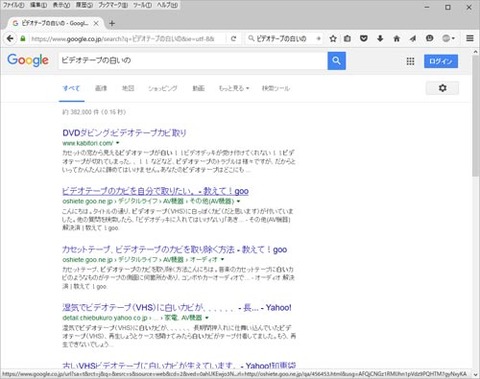
Task: Expand arrow beside その他(AV機器) breadcrumb
Action: click(238, 201)
